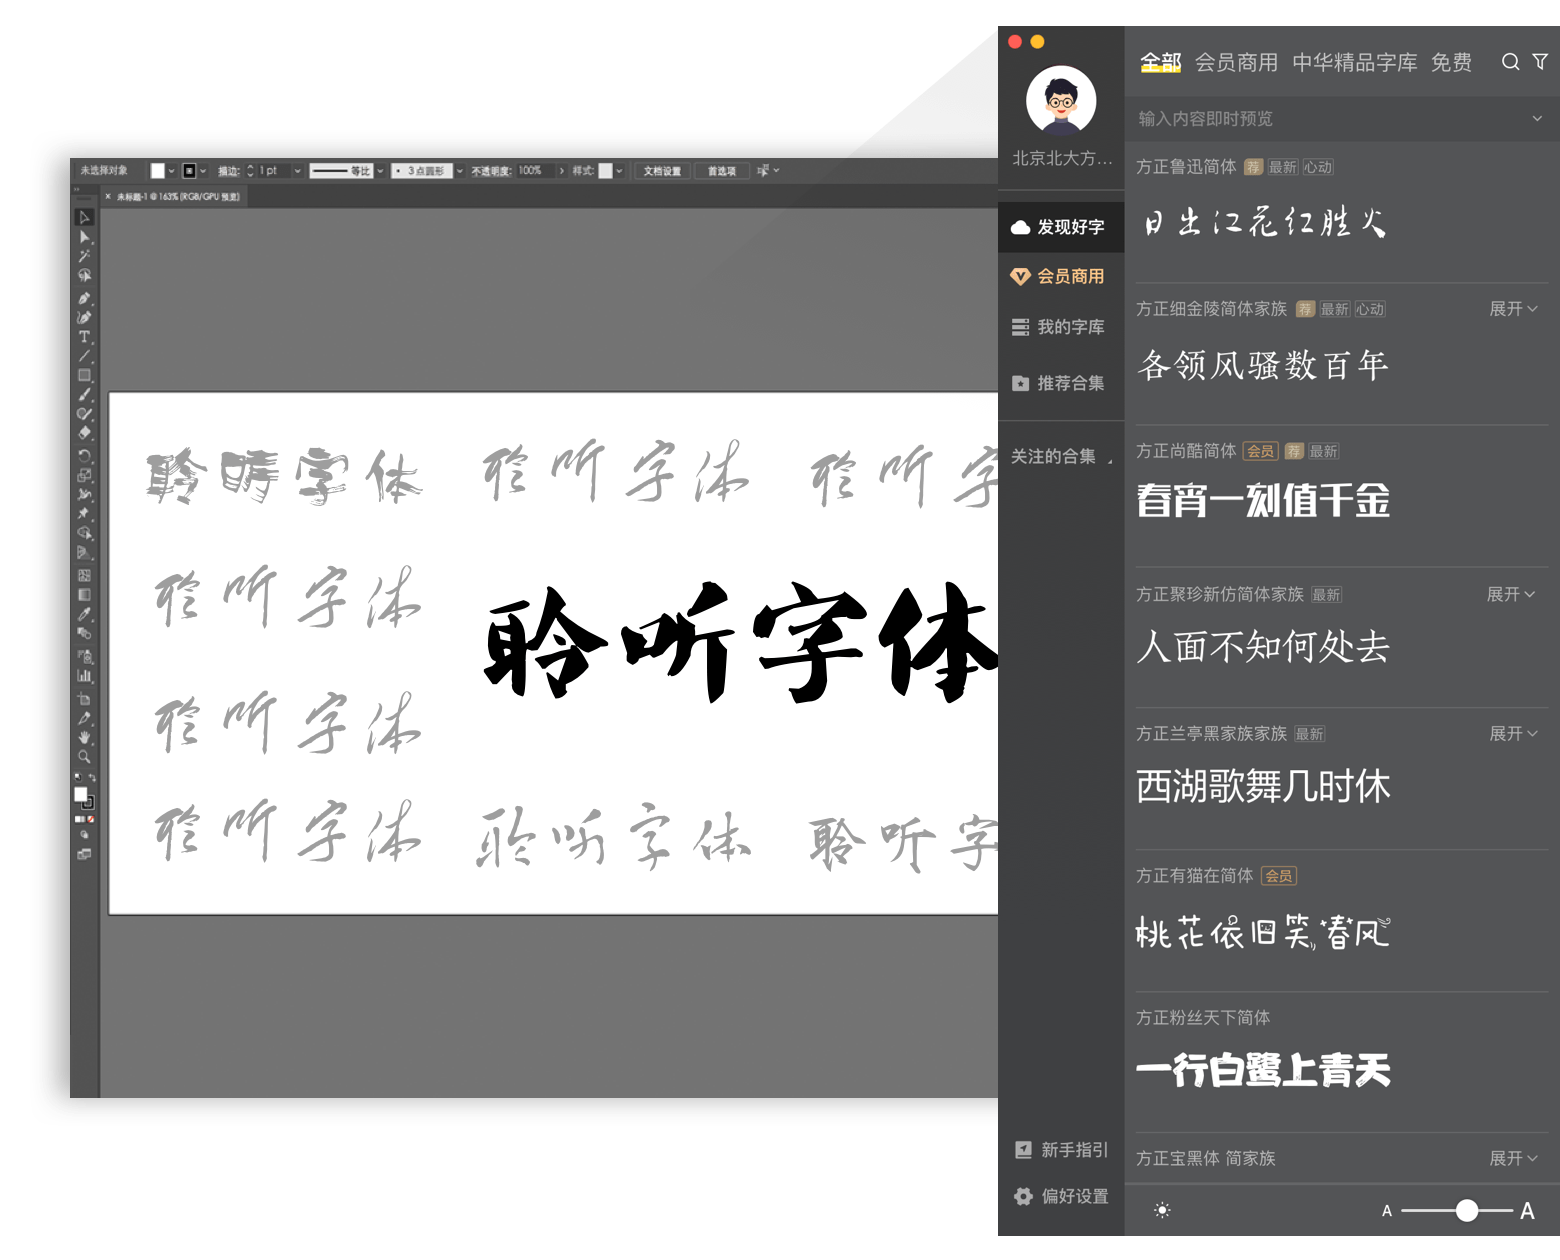
Task: Open font search with magnifier icon
Action: 1510,62
